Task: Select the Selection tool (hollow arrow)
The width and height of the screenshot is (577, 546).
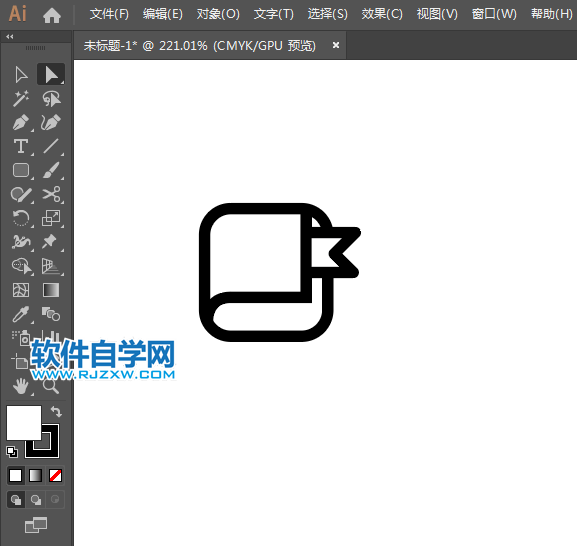Action: 21,75
